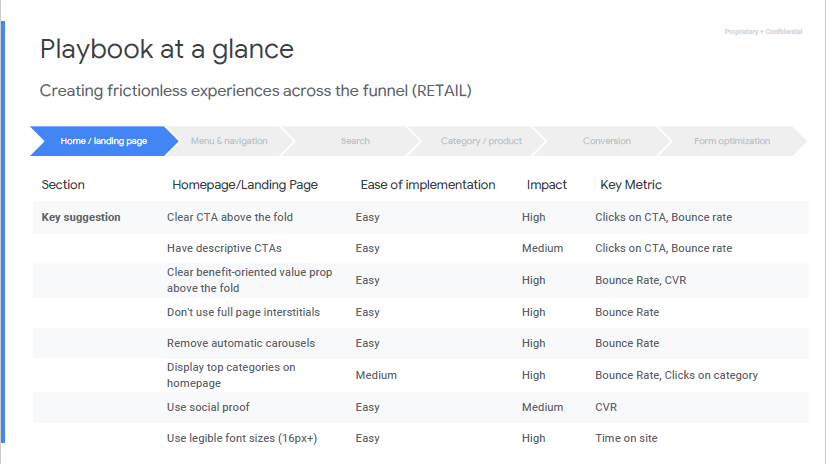
Task: Click the Homepage/Landing Page column header
Action: click(x=245, y=185)
